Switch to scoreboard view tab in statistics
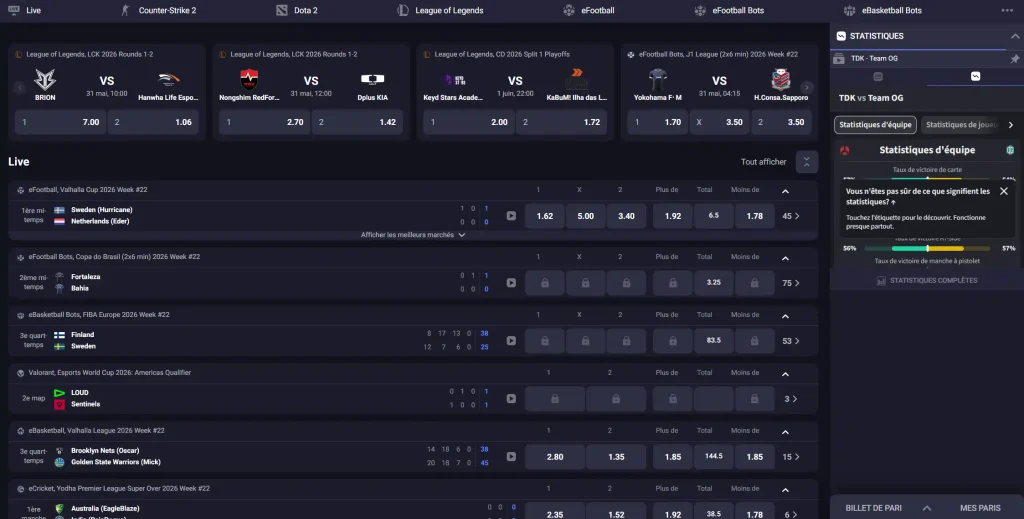This screenshot has width=1024, height=519. coord(878,76)
